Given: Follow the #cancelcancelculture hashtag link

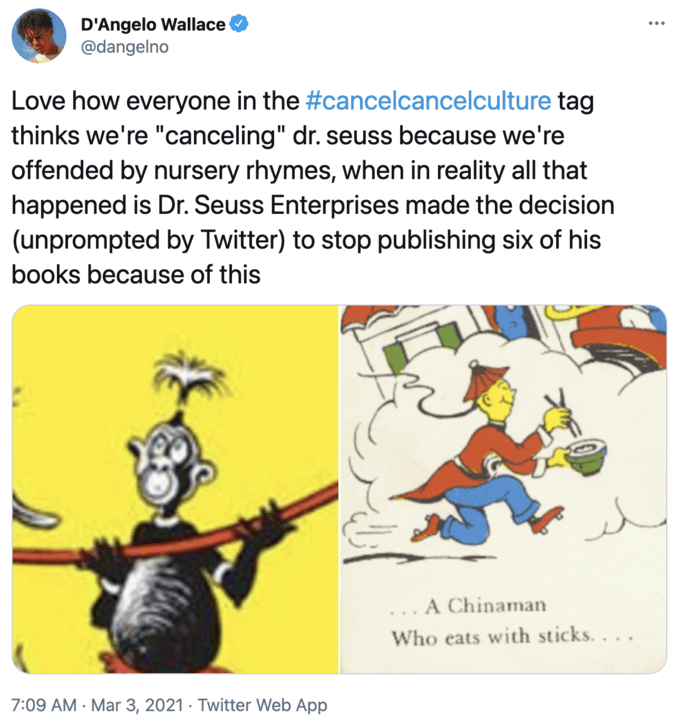Looking at the screenshot, I should coord(427,101).
